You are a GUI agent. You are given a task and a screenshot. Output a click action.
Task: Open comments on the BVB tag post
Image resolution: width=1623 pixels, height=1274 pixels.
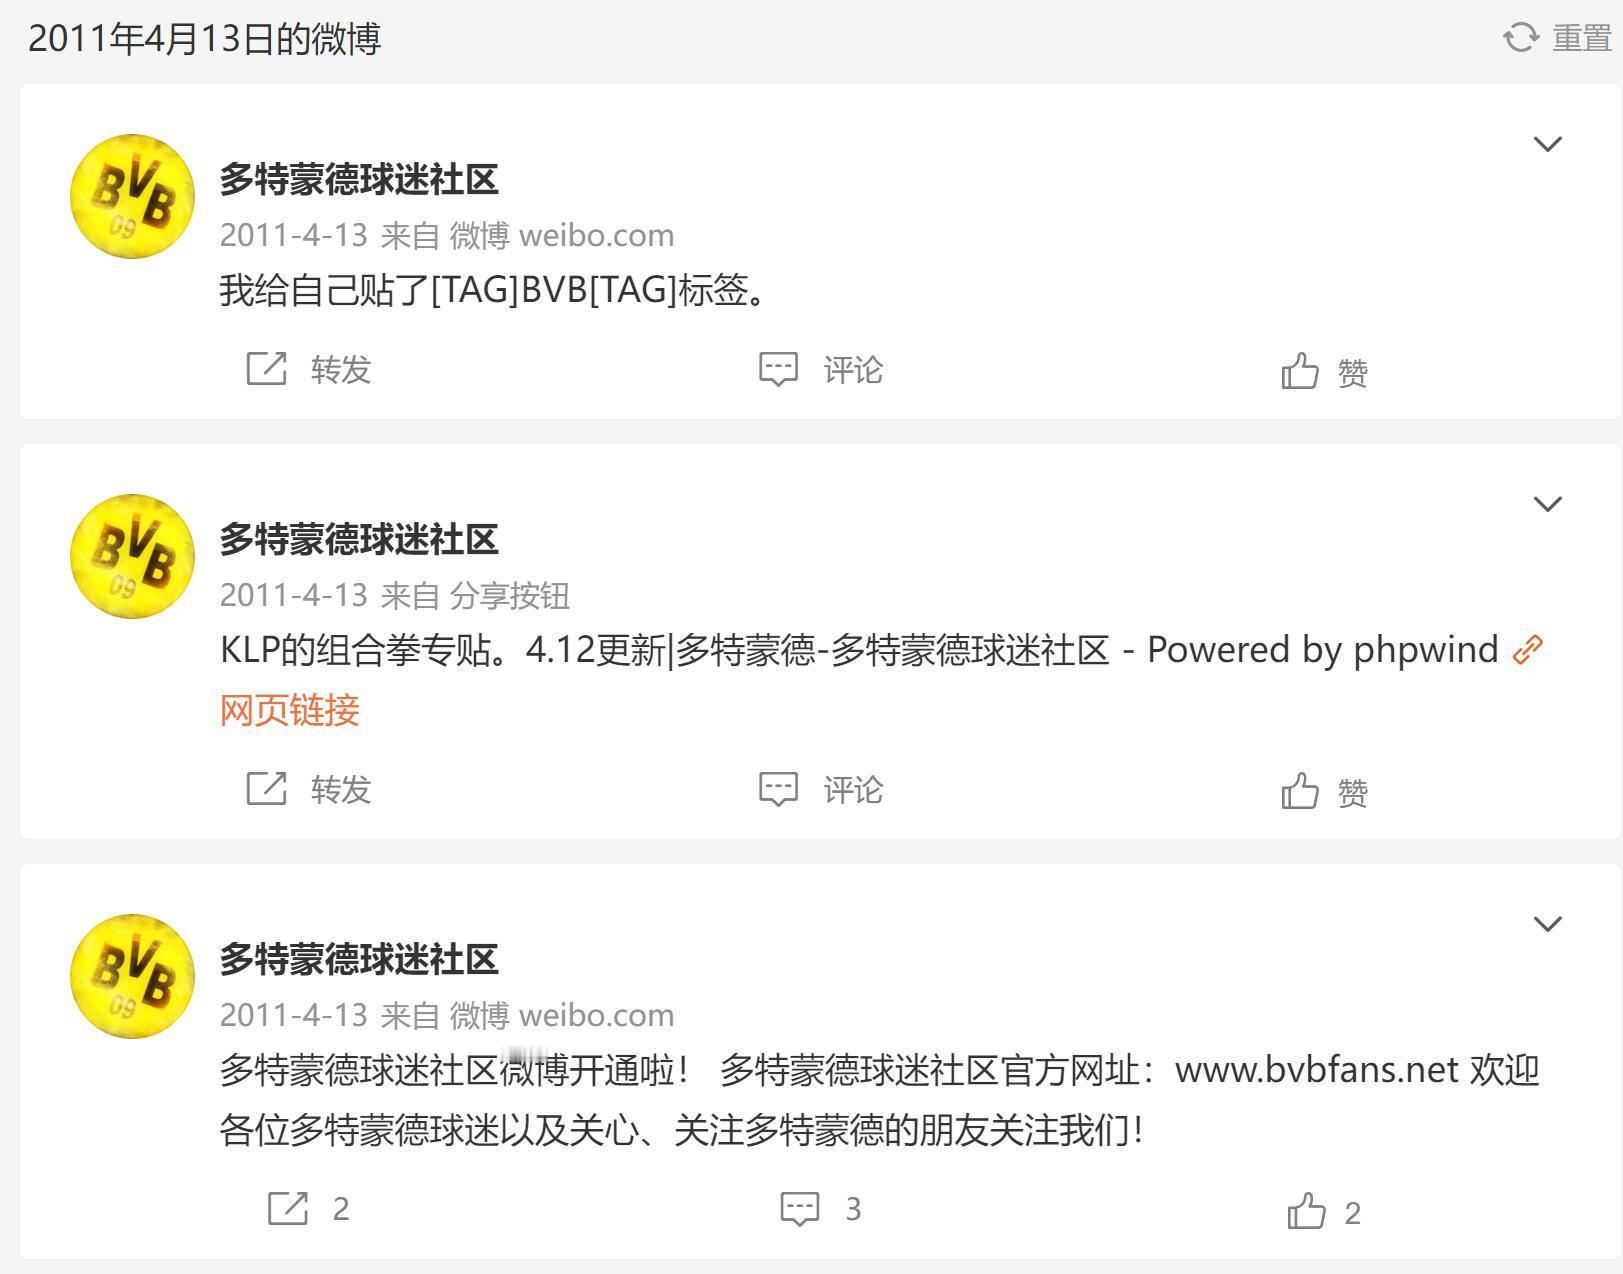tap(820, 369)
